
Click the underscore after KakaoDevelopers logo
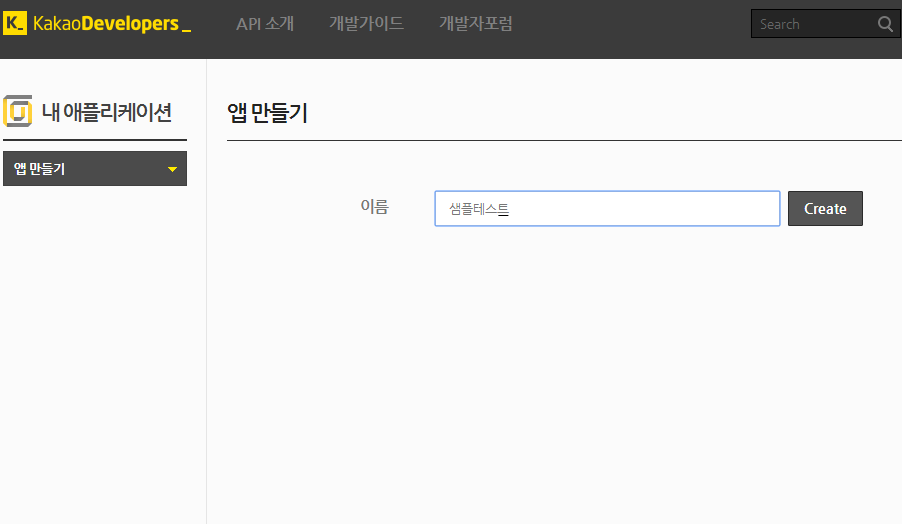coord(186,28)
